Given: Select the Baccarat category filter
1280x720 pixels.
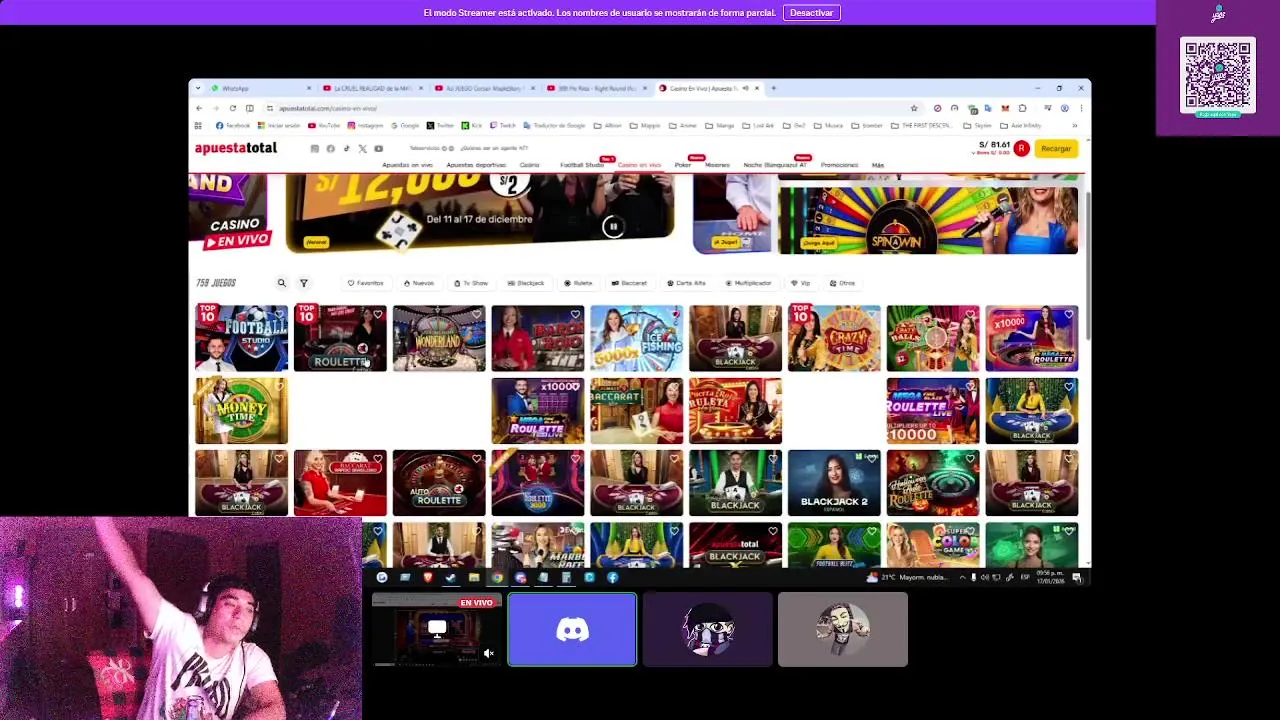Looking at the screenshot, I should pos(629,283).
